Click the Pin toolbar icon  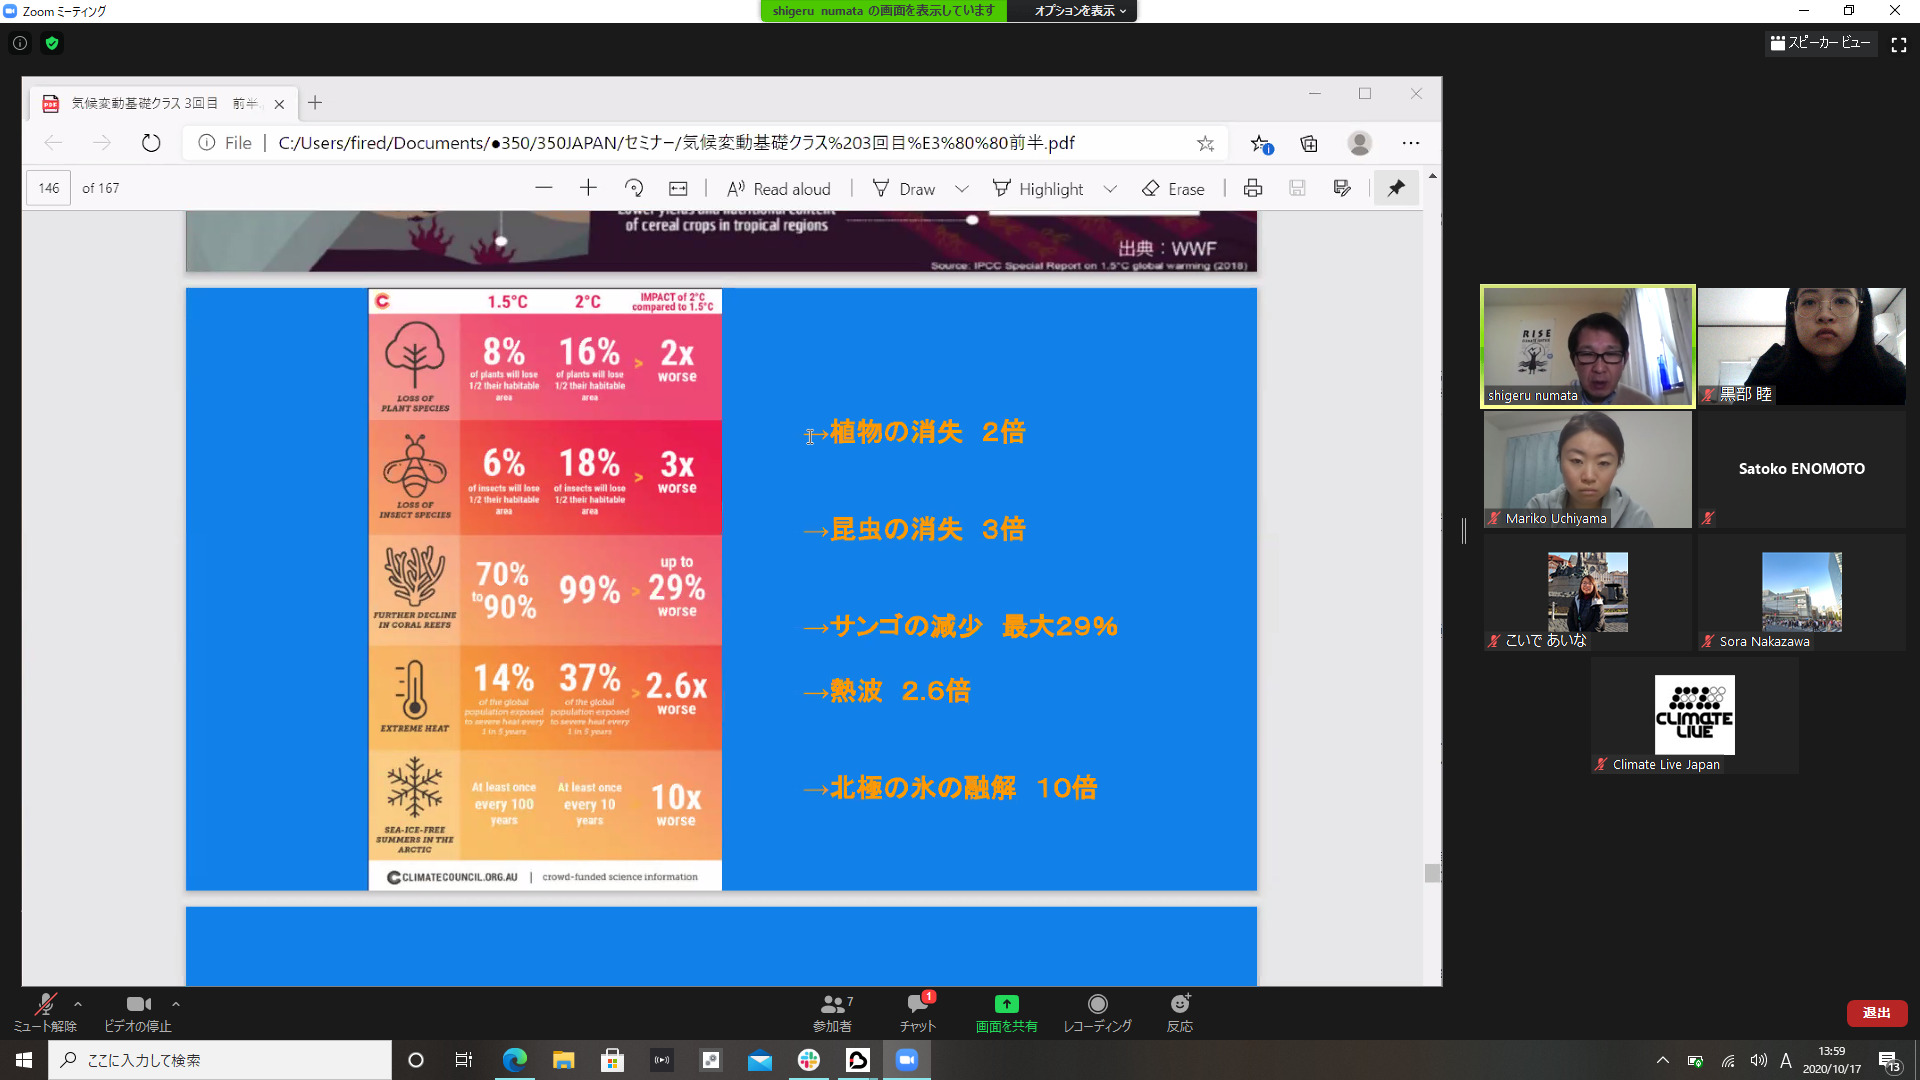click(1396, 188)
